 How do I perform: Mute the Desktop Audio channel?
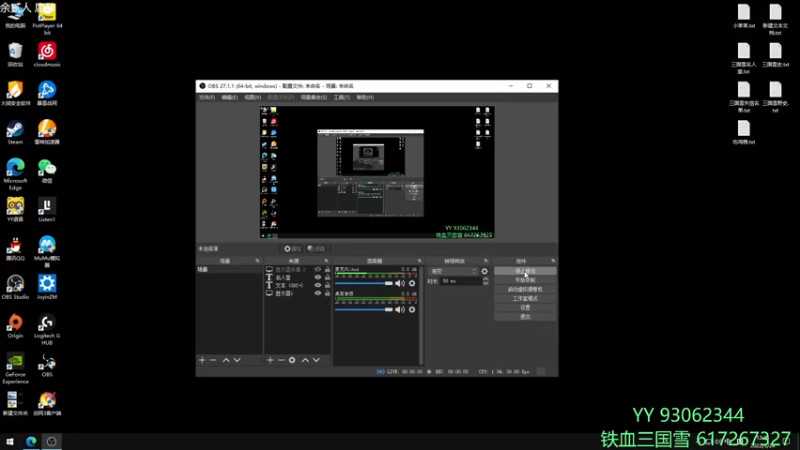400,310
